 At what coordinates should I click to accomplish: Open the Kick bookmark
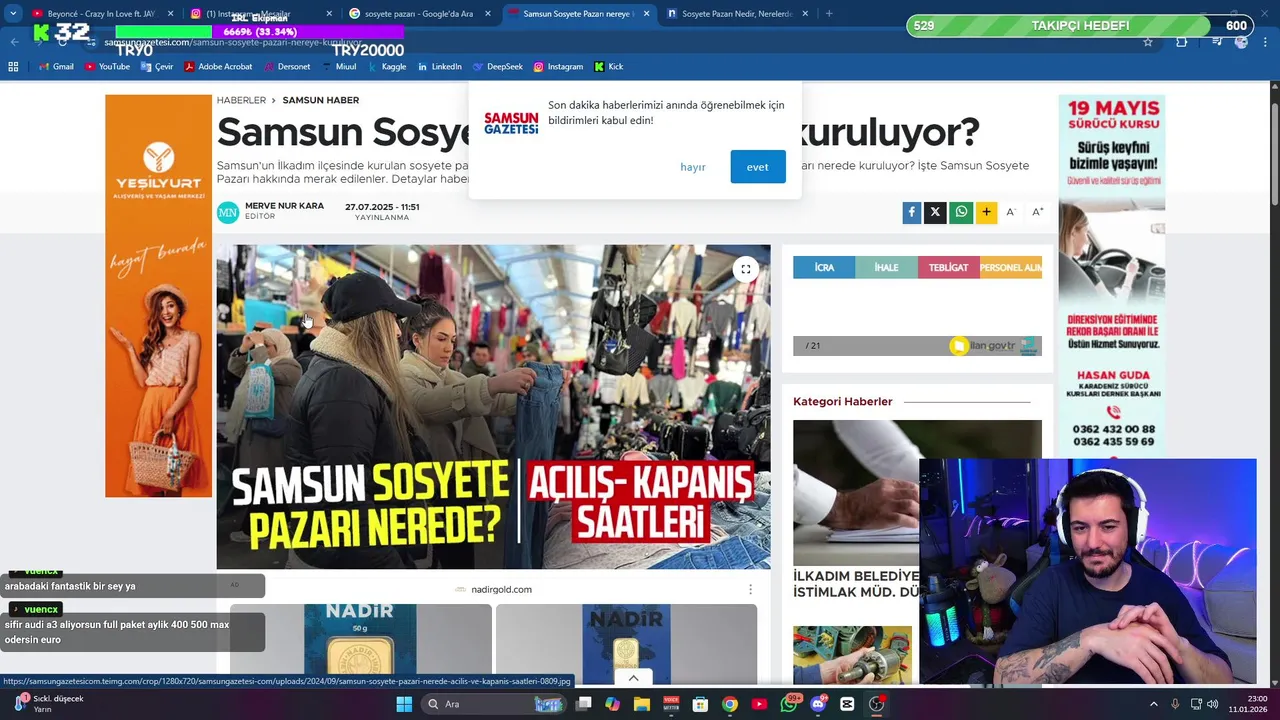[608, 67]
